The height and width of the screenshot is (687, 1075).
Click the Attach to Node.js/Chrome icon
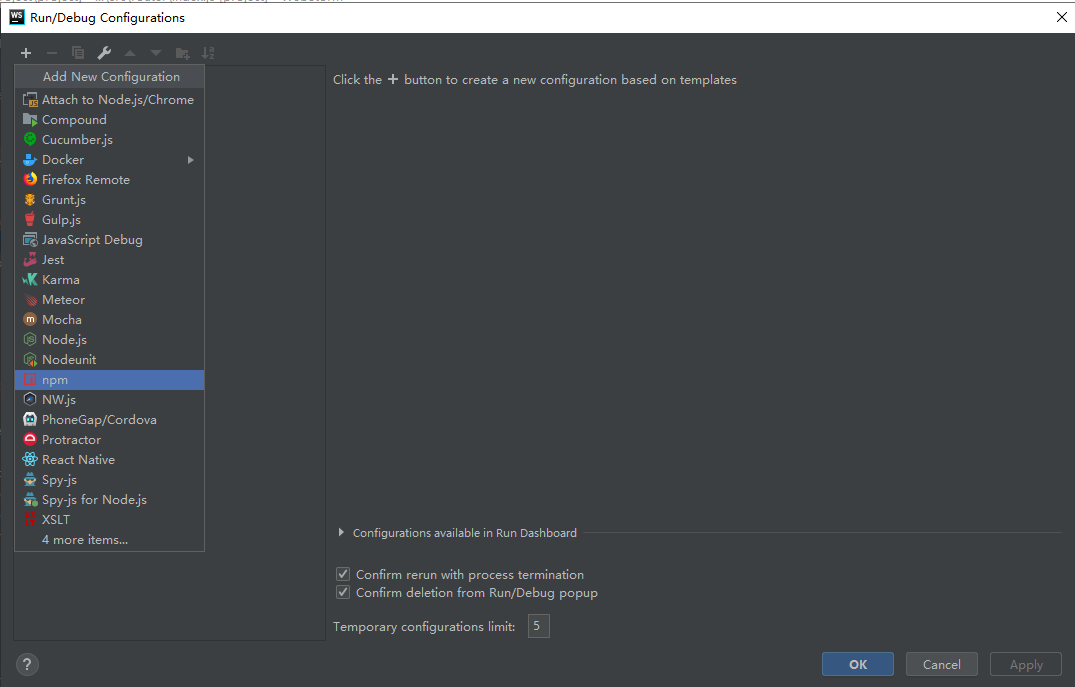pos(30,99)
